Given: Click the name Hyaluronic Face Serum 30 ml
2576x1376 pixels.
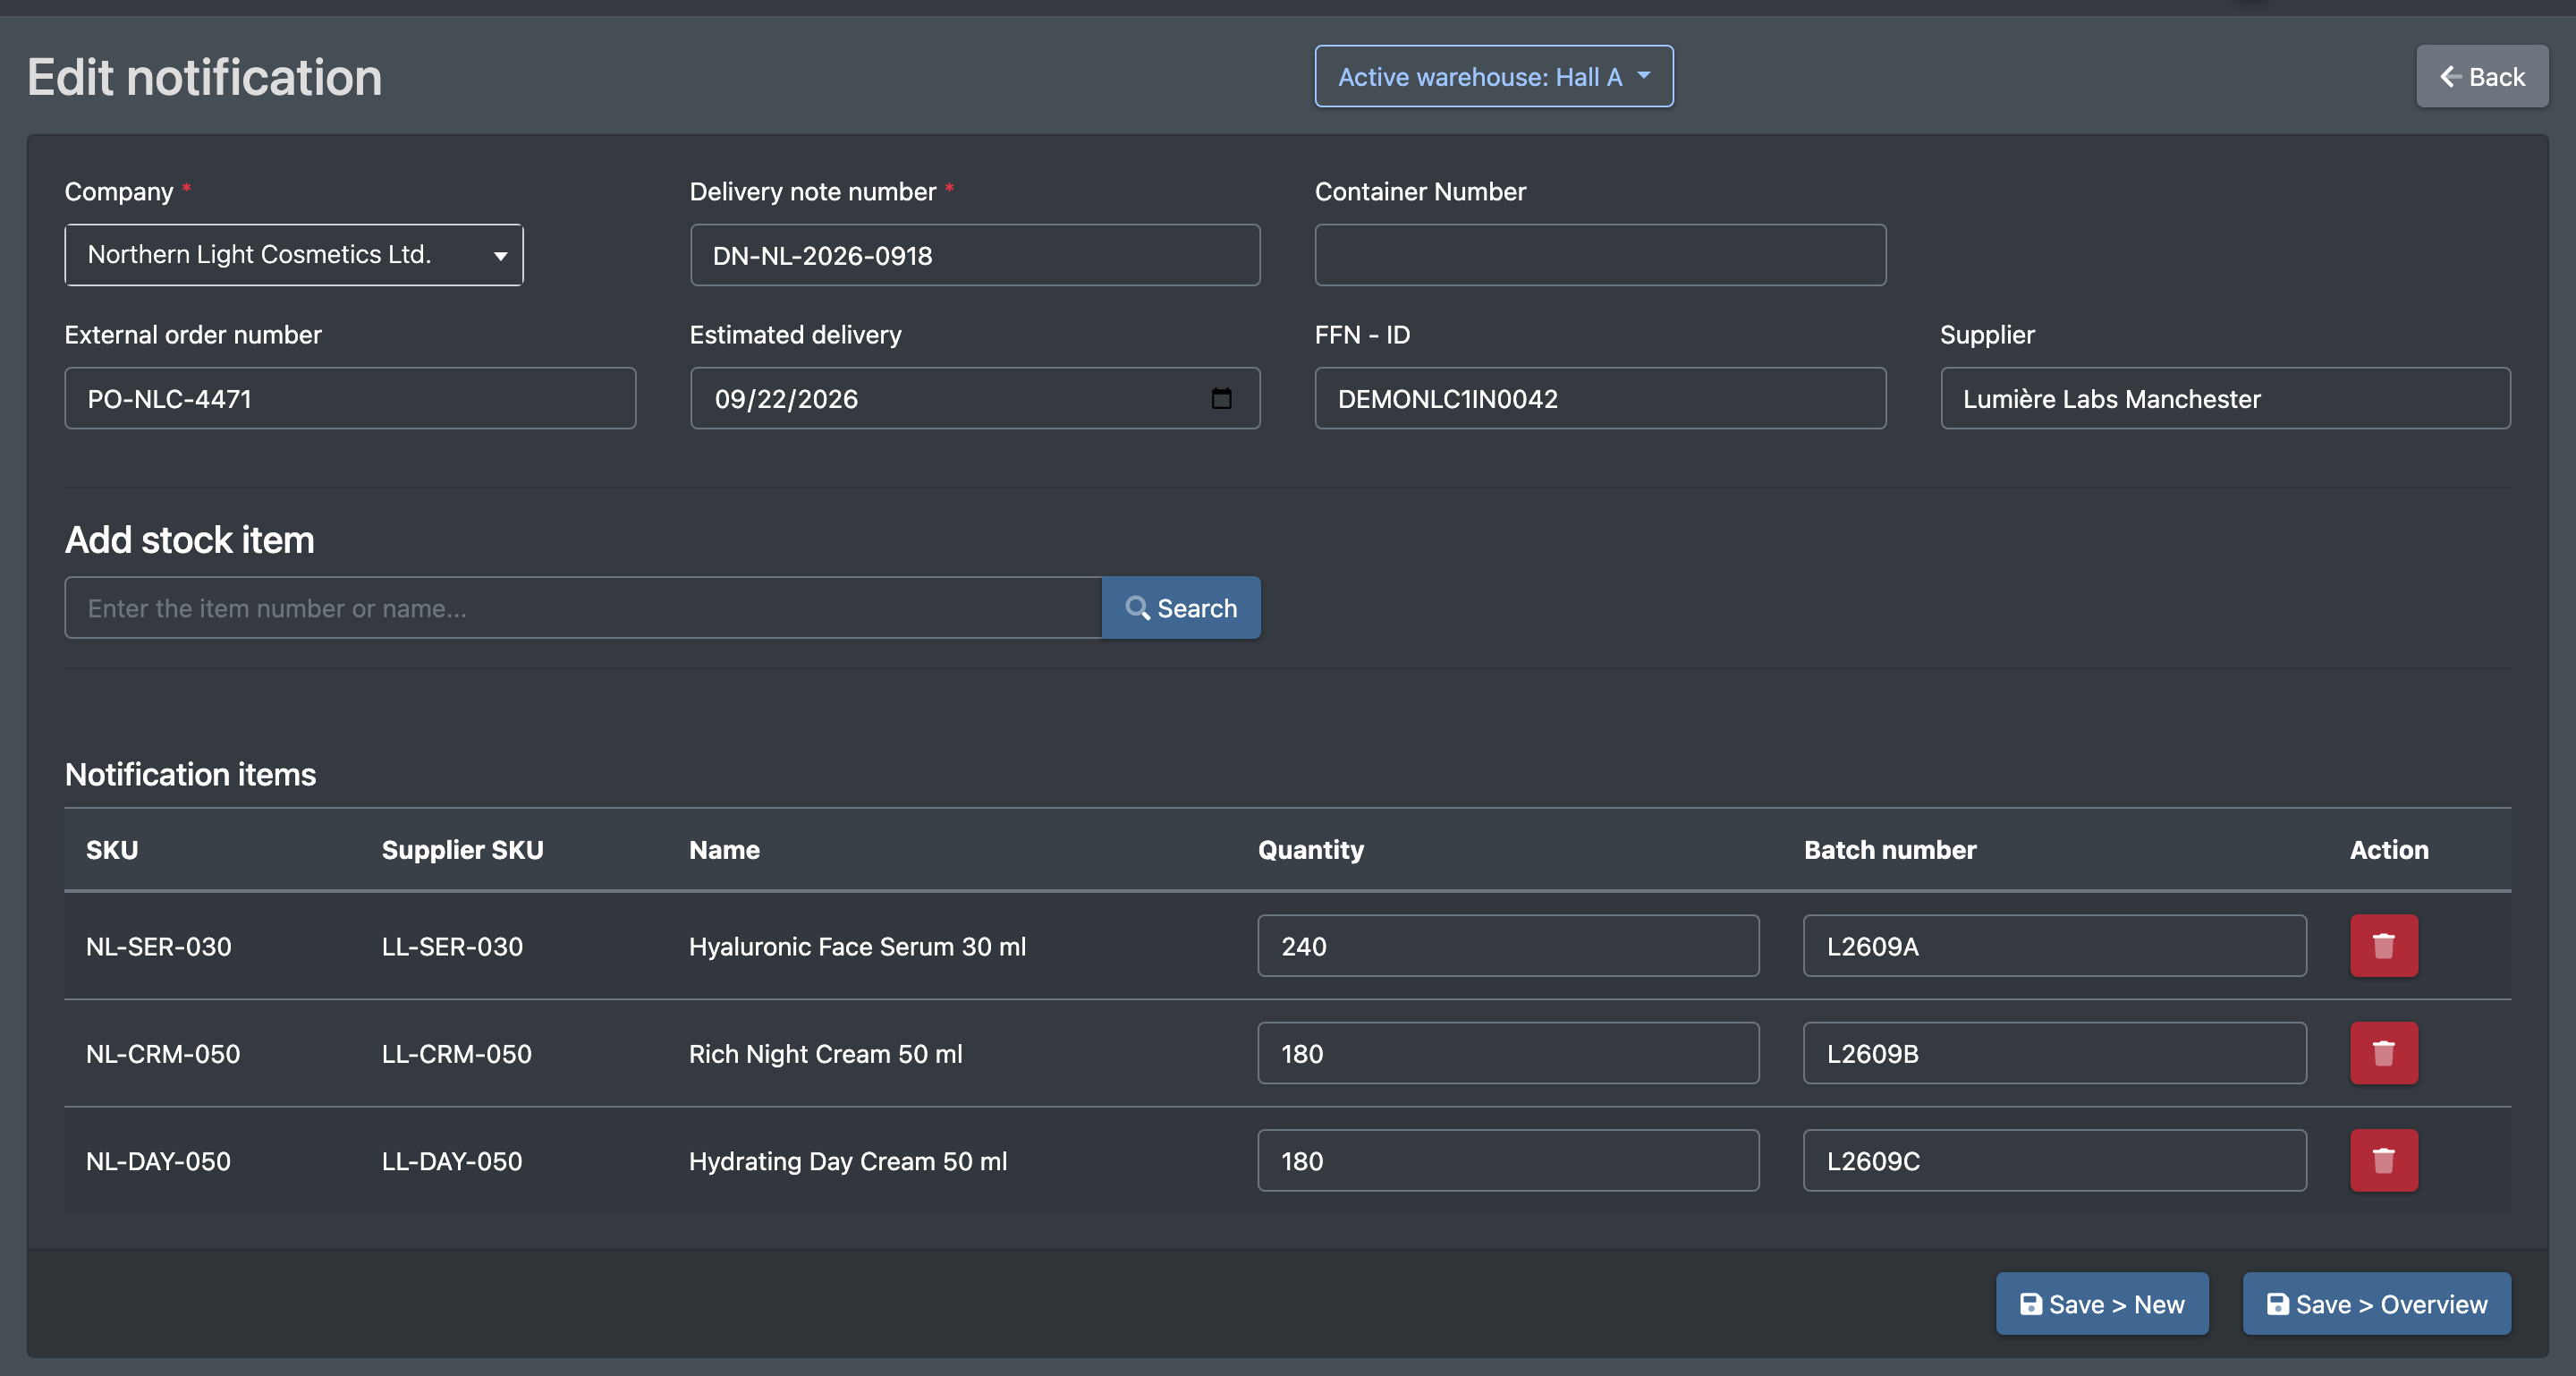Looking at the screenshot, I should click(x=857, y=946).
